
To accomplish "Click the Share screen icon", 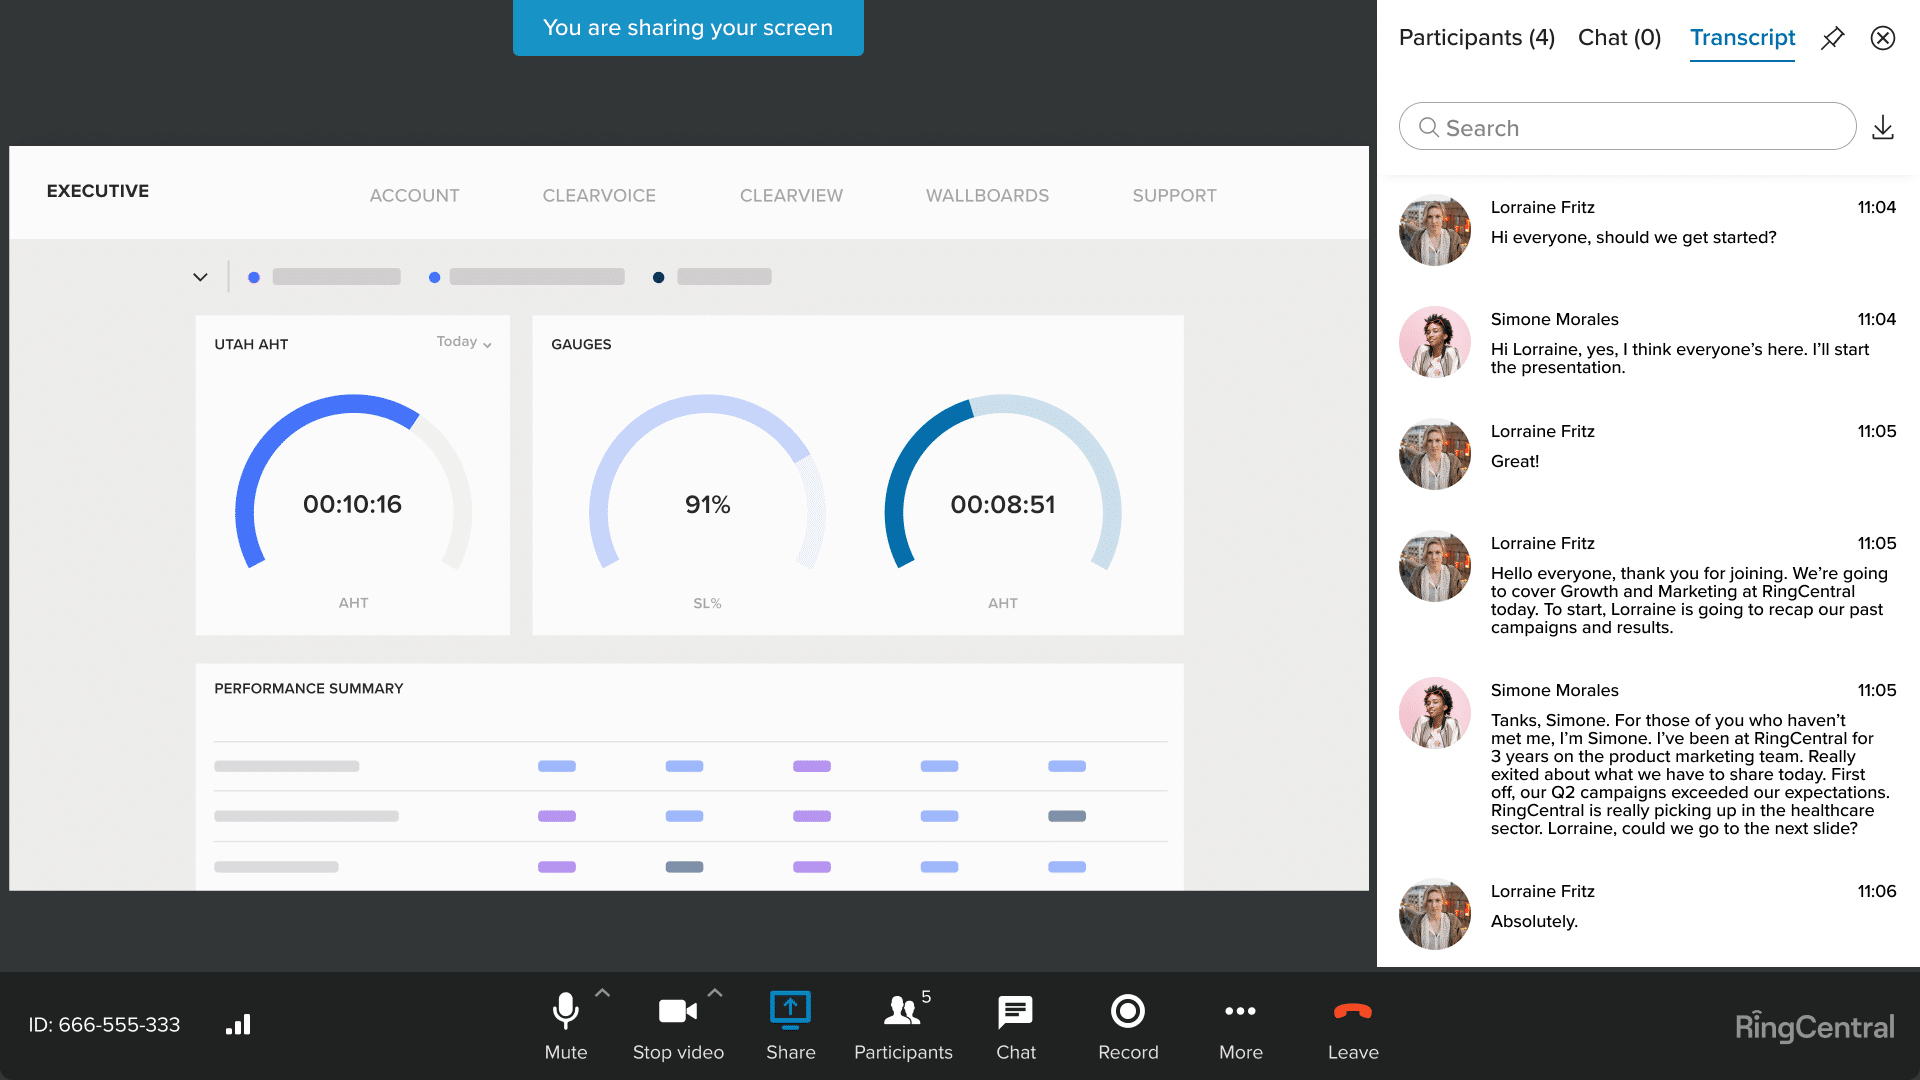I will tap(790, 1011).
